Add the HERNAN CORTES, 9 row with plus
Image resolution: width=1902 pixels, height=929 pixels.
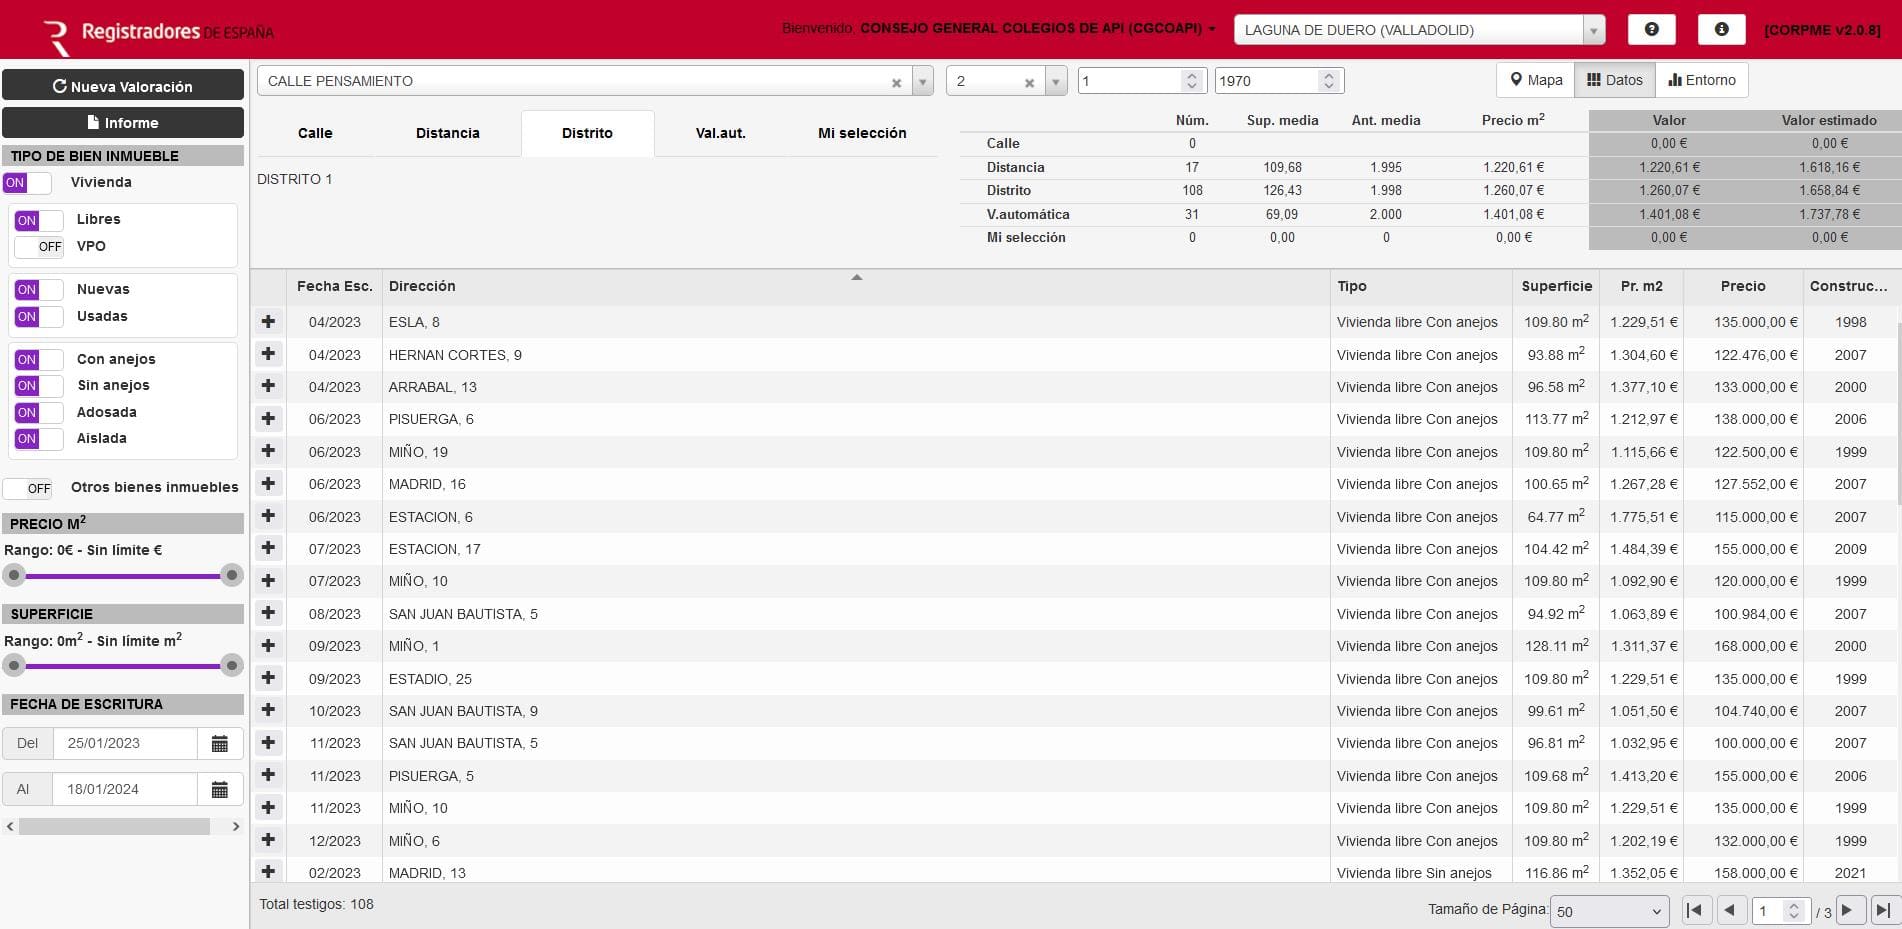pyautogui.click(x=268, y=354)
